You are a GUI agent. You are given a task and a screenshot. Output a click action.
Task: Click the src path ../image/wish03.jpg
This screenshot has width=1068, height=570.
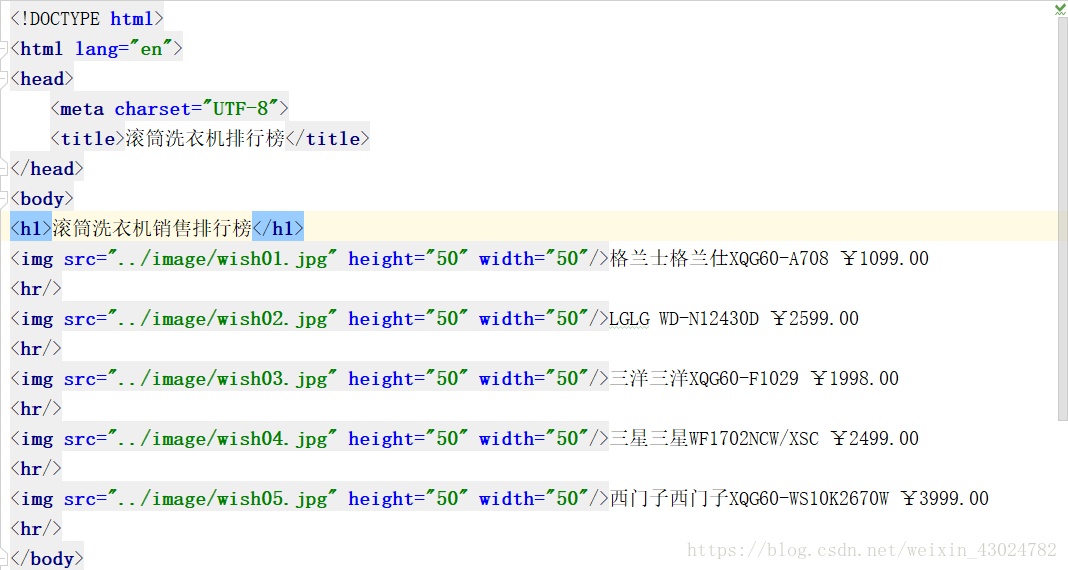click(x=222, y=379)
